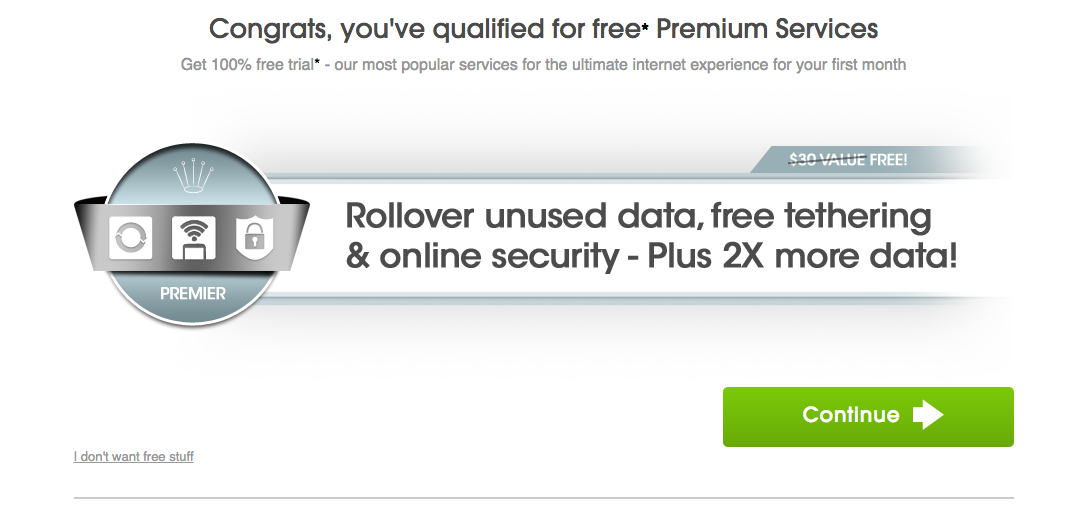Screen dimensions: 1087x515
Task: Click the white arrow on Continue button
Action: (928, 414)
